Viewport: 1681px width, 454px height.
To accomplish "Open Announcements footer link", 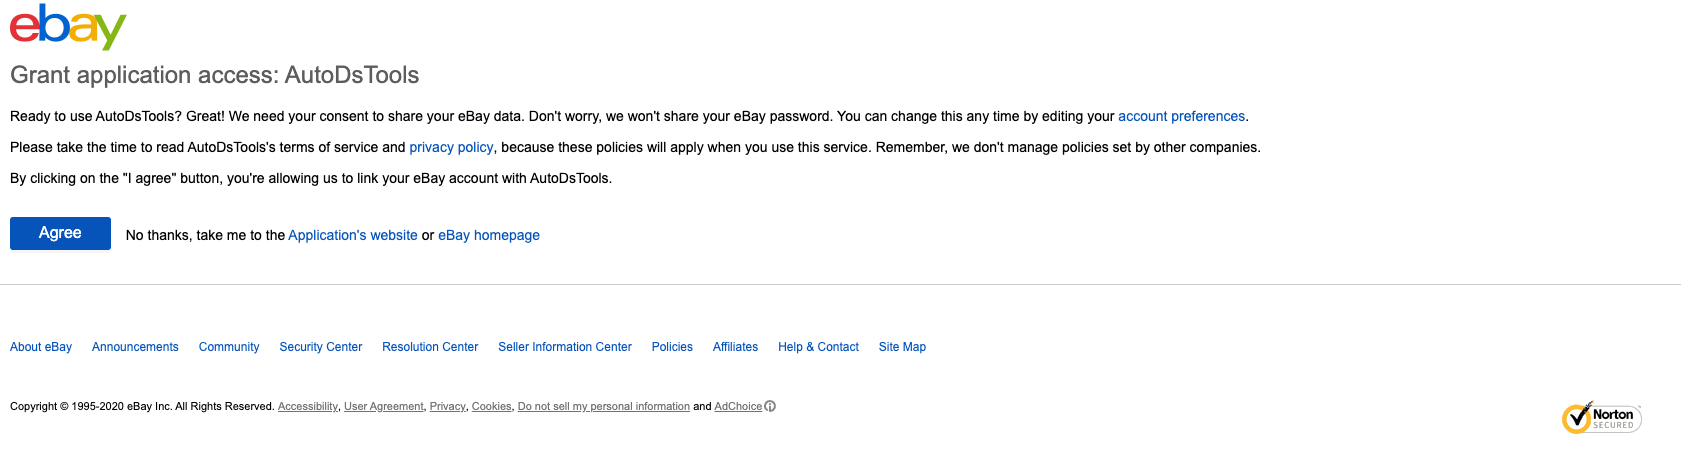I will tap(135, 347).
